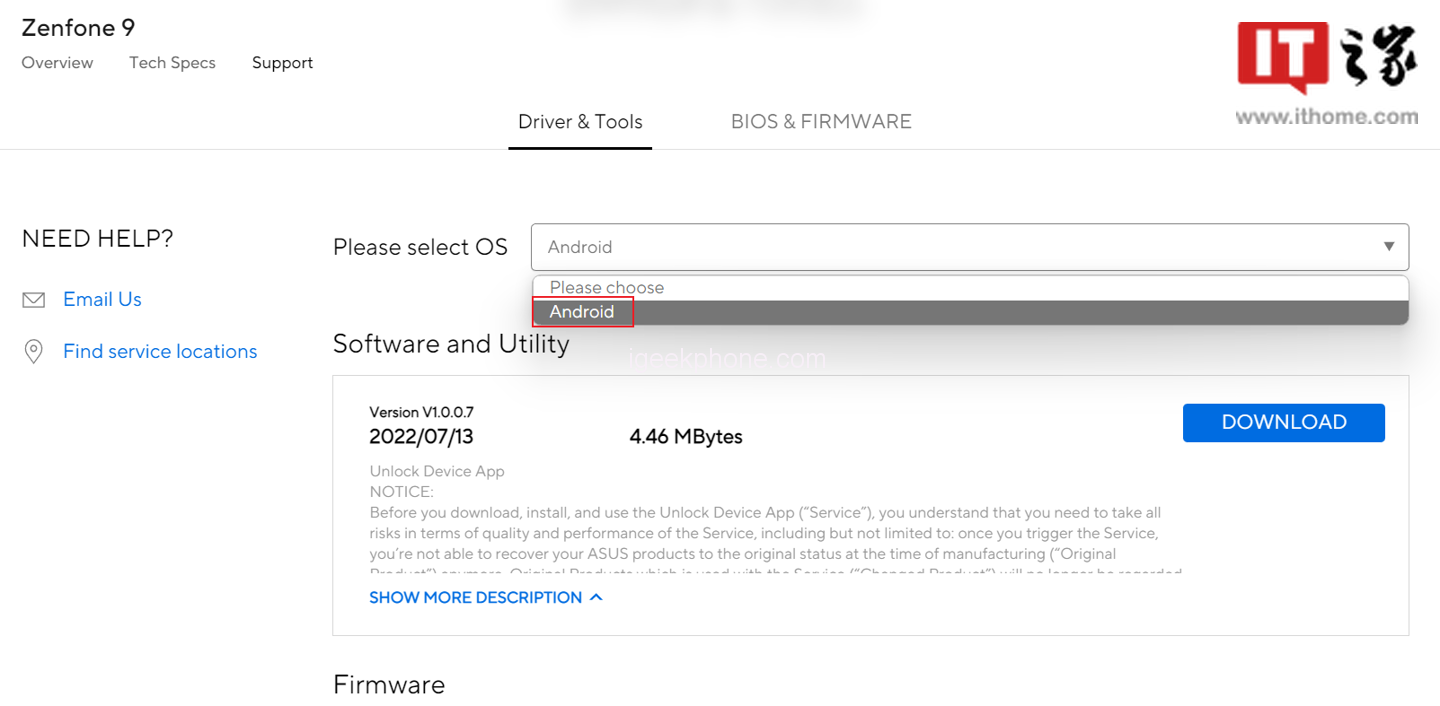This screenshot has width=1440, height=706.
Task: Select the Driver & Tools tab
Action: pos(580,122)
